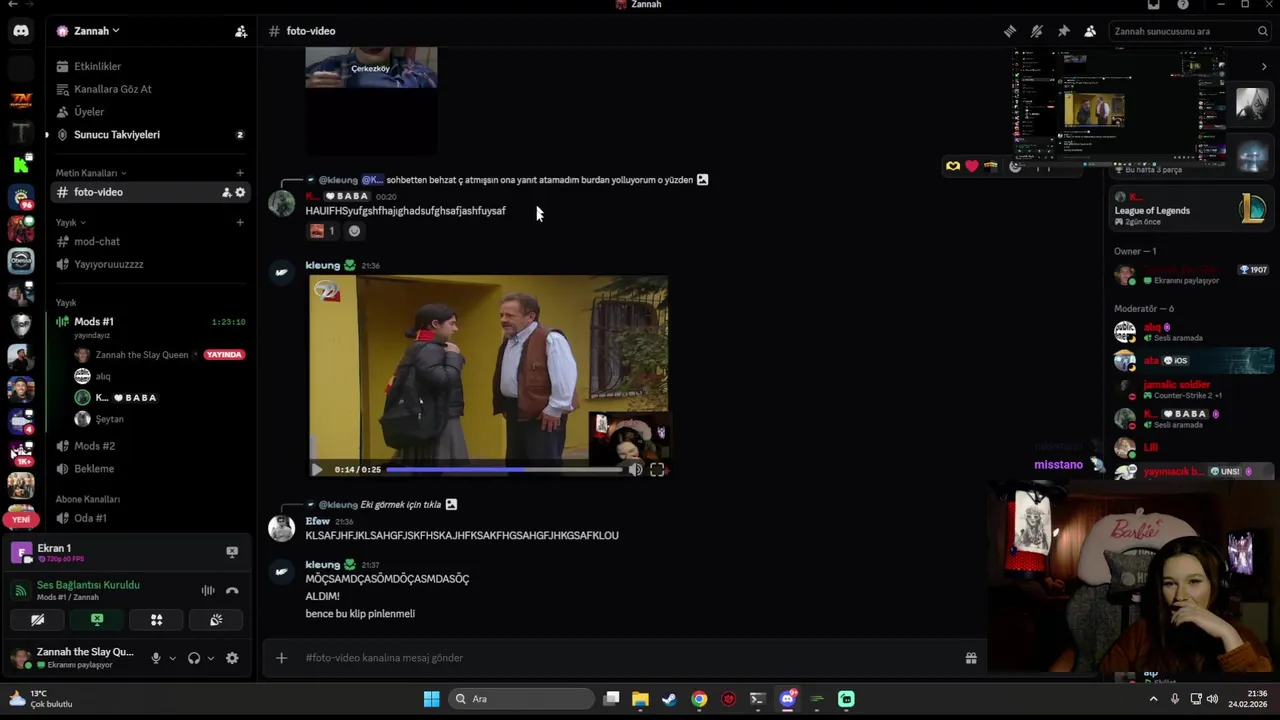Add channel to Yayık category

[x=240, y=222]
